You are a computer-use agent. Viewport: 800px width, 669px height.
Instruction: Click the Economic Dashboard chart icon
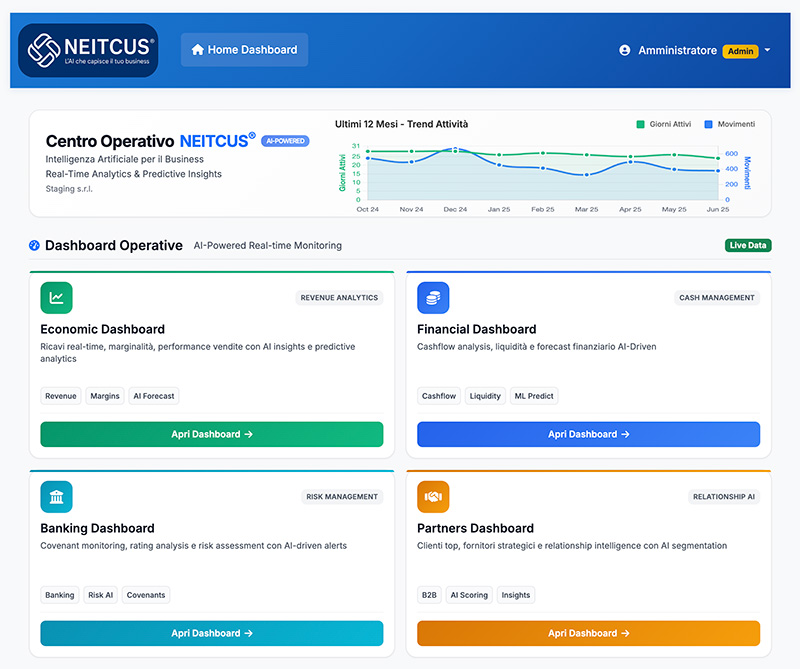56,297
